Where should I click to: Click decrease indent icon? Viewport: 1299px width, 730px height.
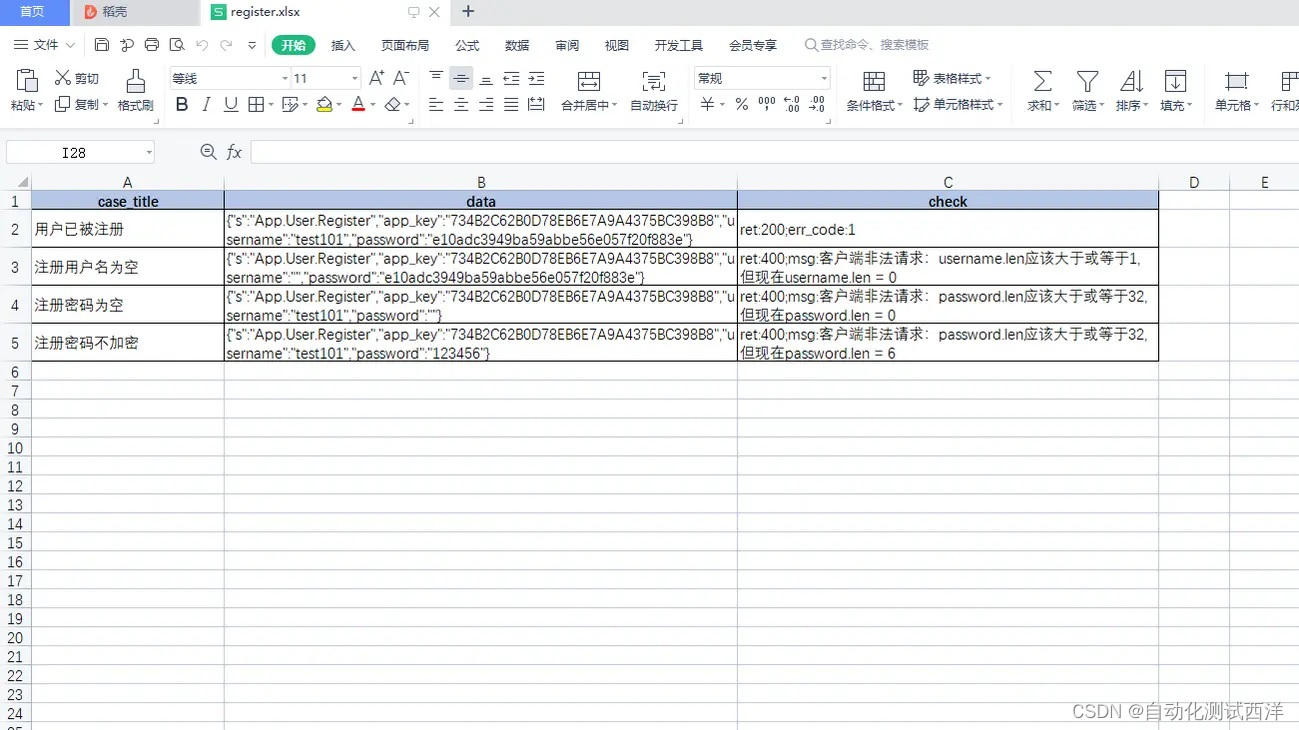coord(511,78)
